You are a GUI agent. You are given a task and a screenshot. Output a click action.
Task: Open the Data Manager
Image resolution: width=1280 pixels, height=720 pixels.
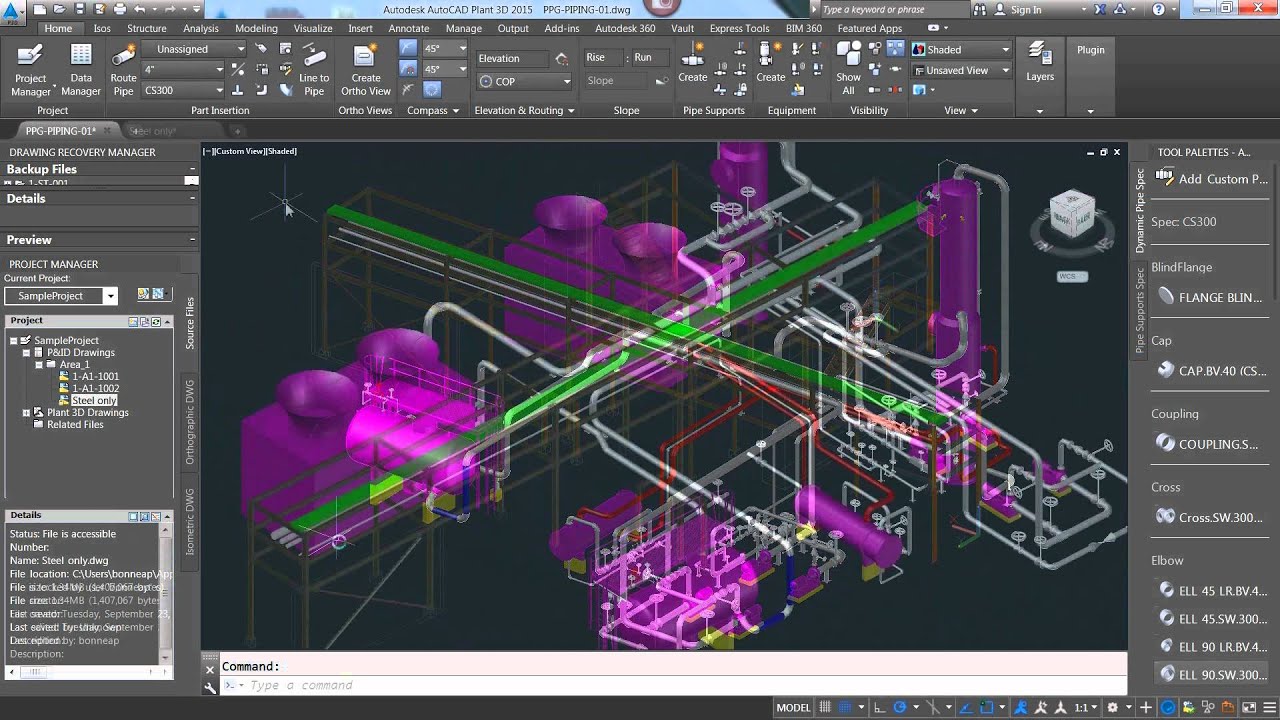(80, 69)
